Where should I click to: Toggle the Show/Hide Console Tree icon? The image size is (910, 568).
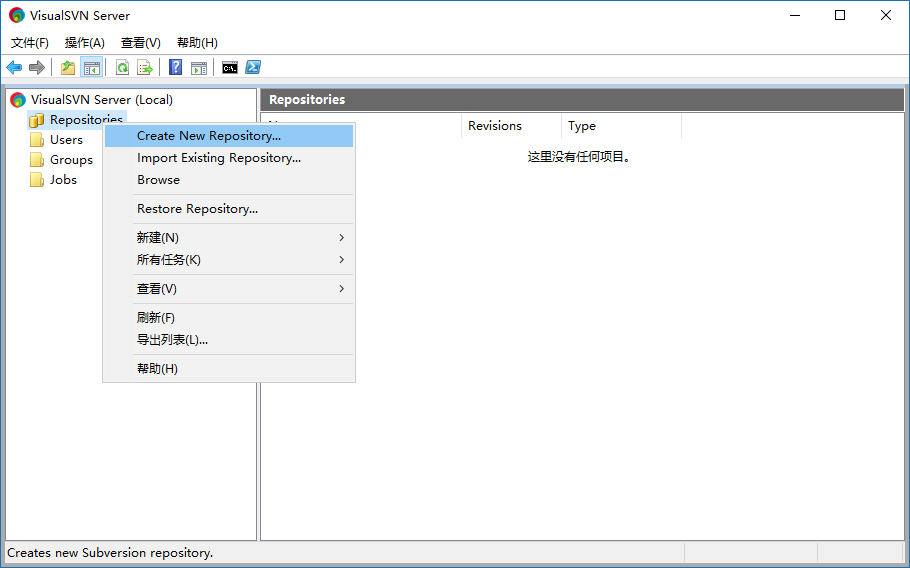tap(92, 67)
